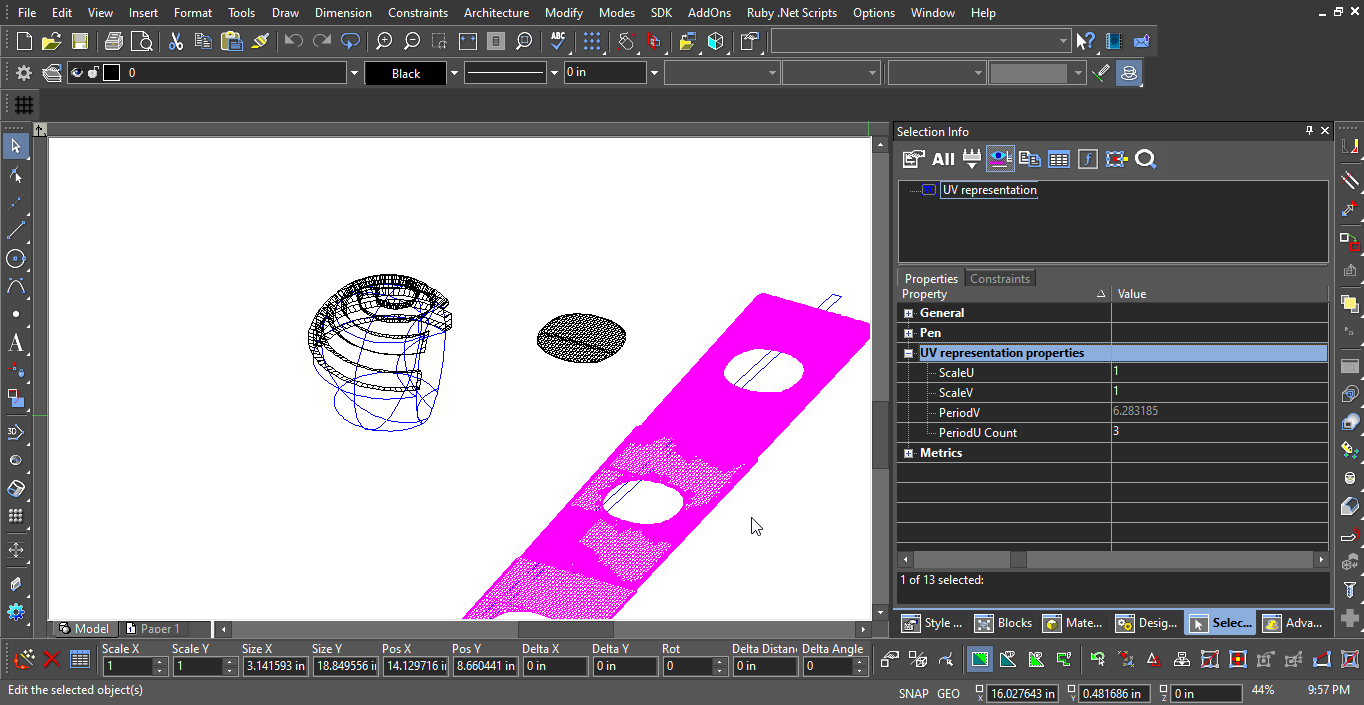Viewport: 1364px width, 705px height.
Task: Edit the PeriodU Count value field
Action: click(x=1220, y=432)
